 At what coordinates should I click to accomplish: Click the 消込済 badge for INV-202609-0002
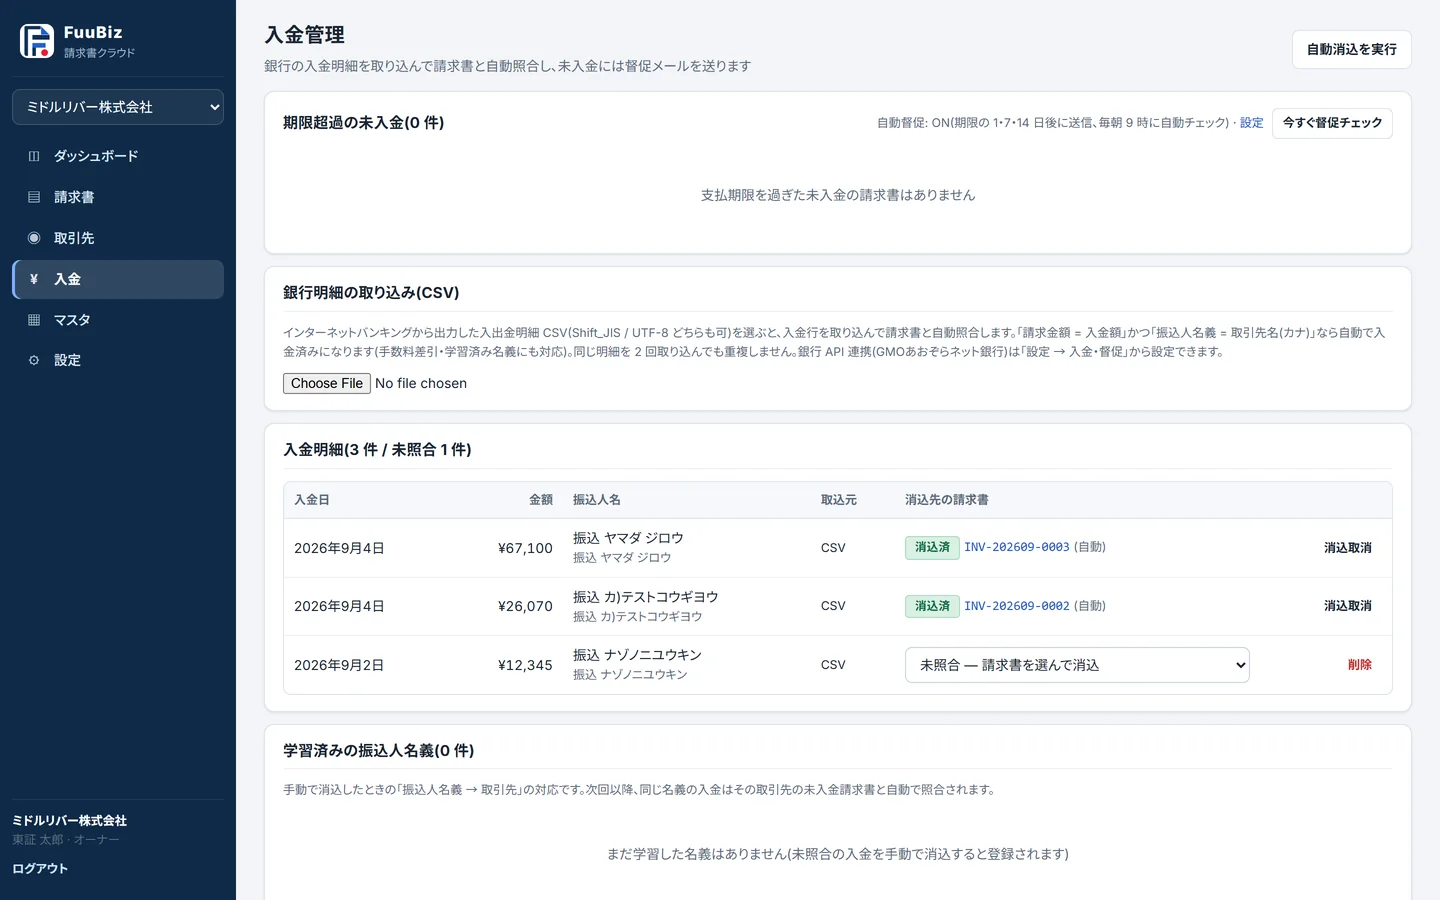click(932, 606)
